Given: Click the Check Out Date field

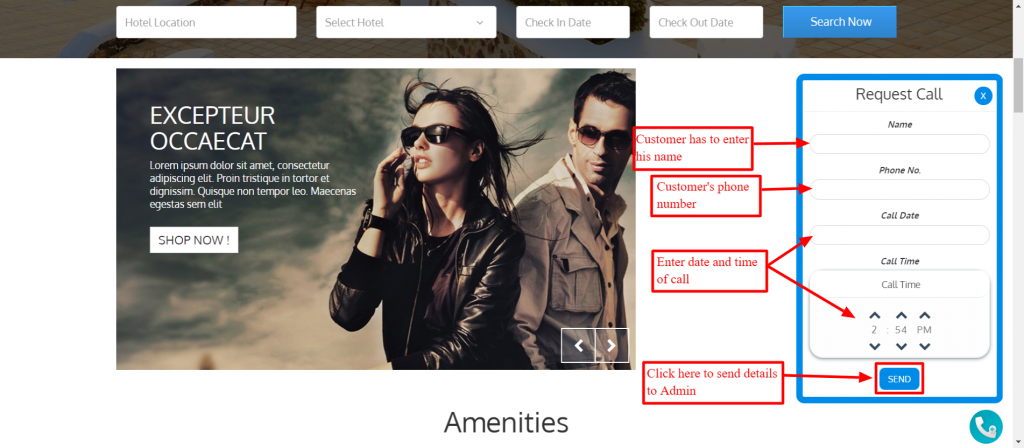Looking at the screenshot, I should click(706, 22).
